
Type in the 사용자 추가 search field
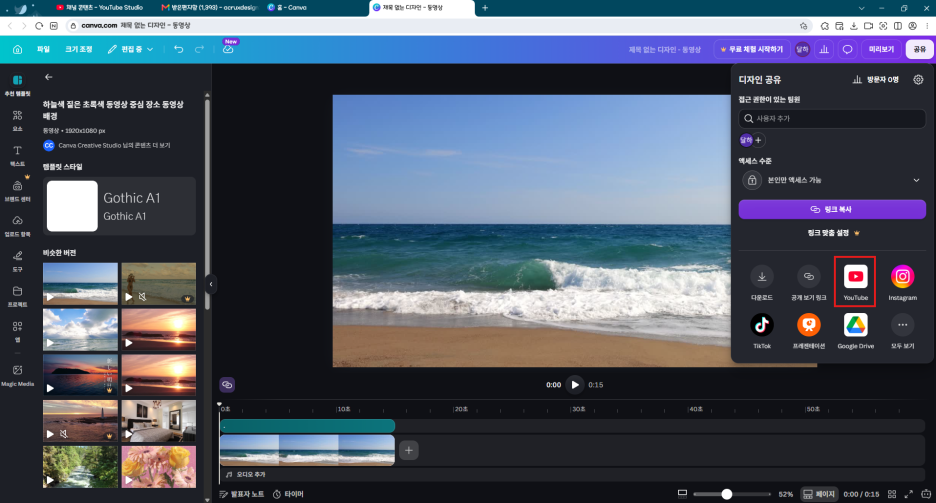832,119
